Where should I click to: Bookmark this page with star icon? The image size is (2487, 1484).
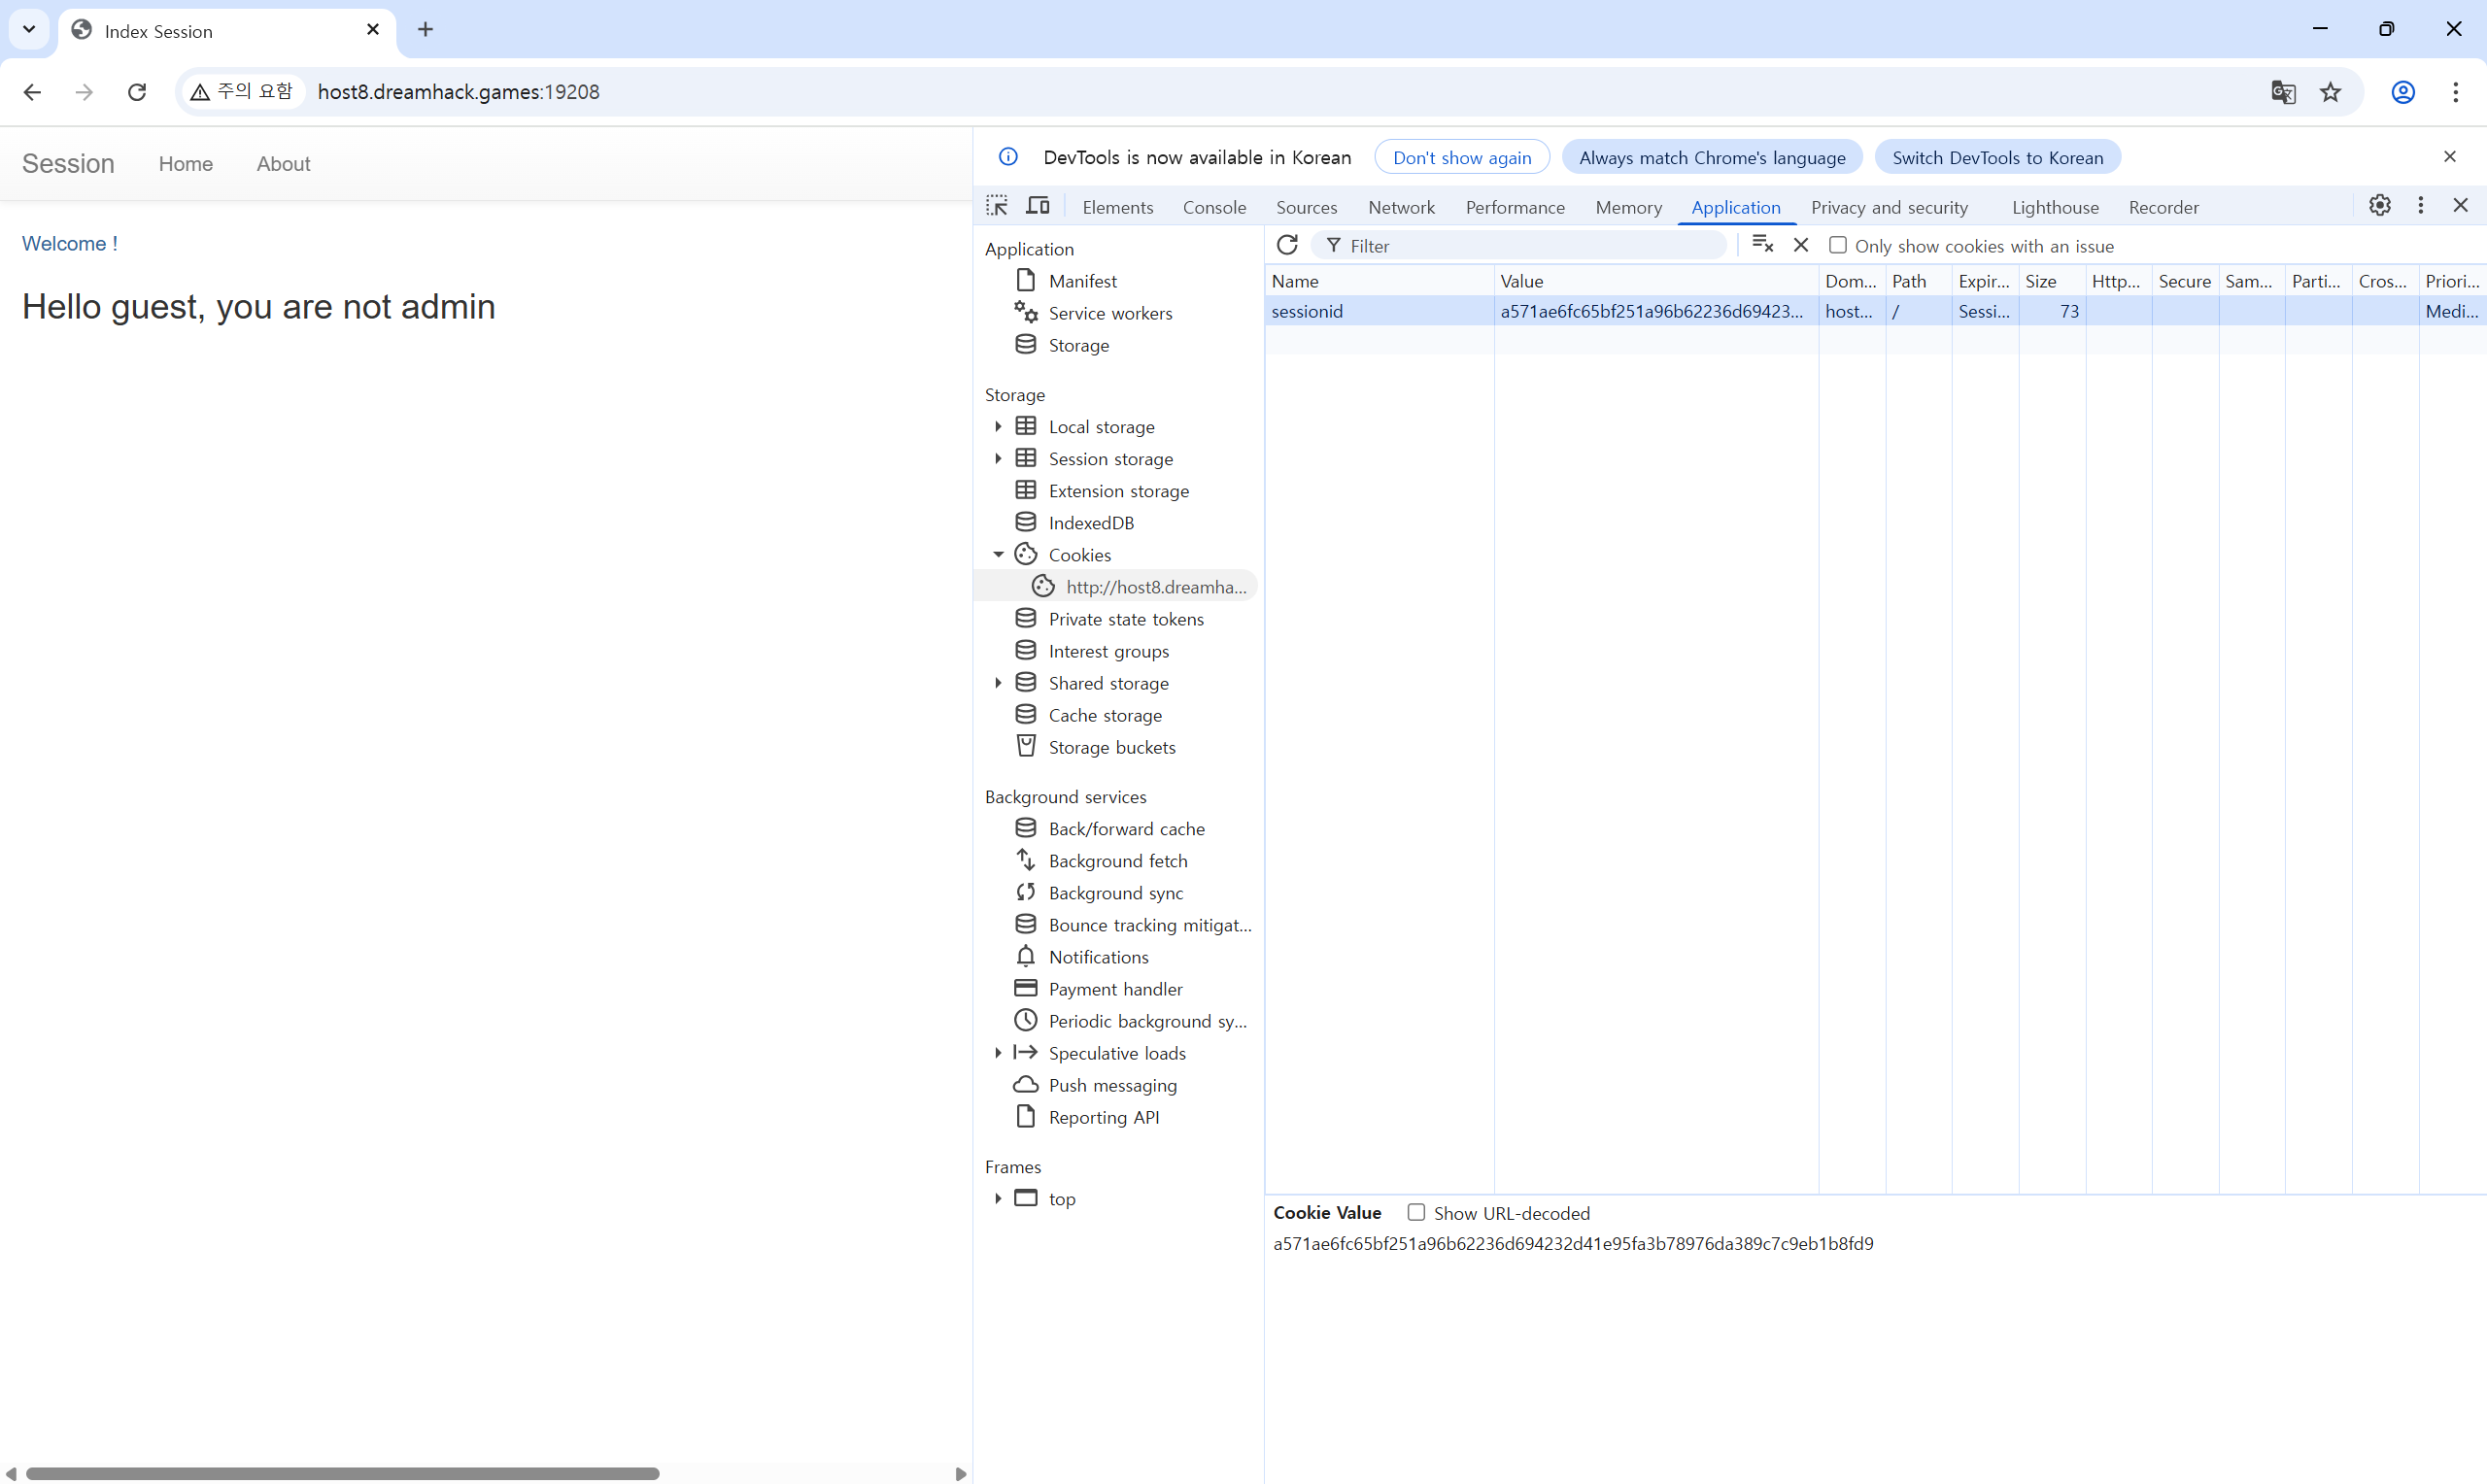click(x=2330, y=92)
